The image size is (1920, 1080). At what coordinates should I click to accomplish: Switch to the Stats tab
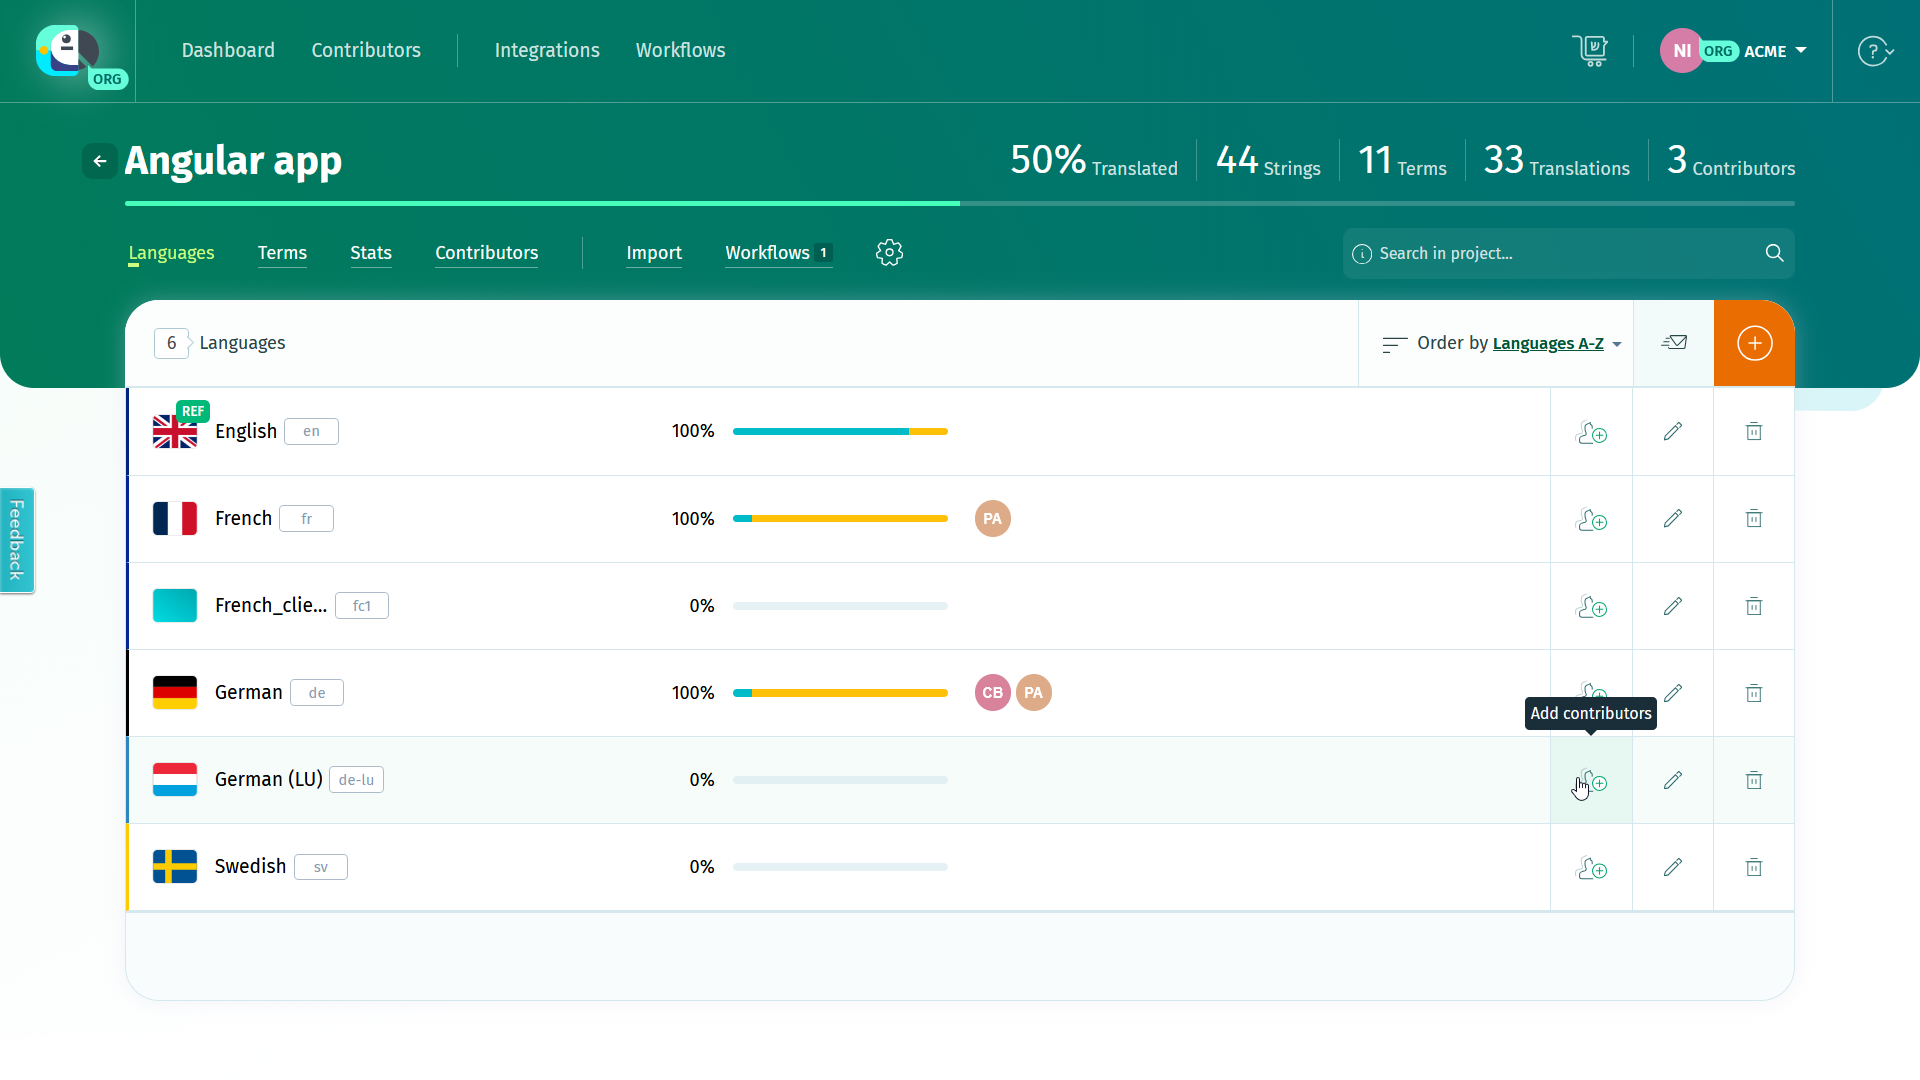371,253
